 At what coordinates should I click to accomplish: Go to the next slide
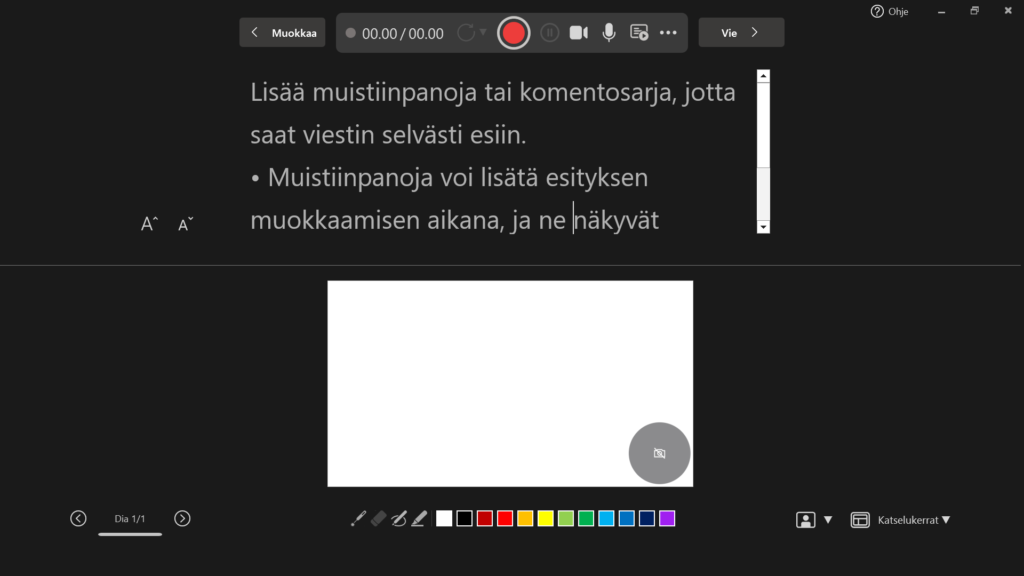click(182, 518)
